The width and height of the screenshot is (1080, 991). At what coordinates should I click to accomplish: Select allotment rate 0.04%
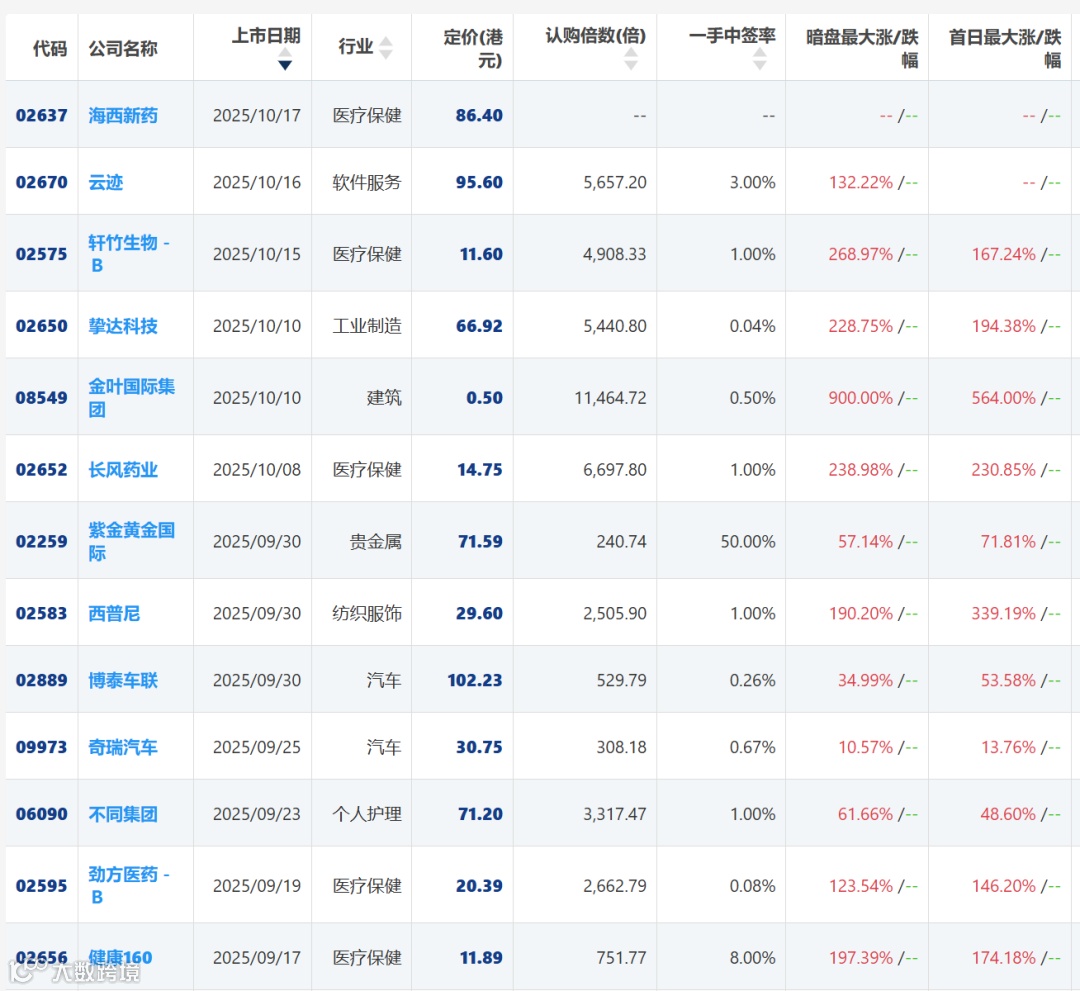[752, 326]
